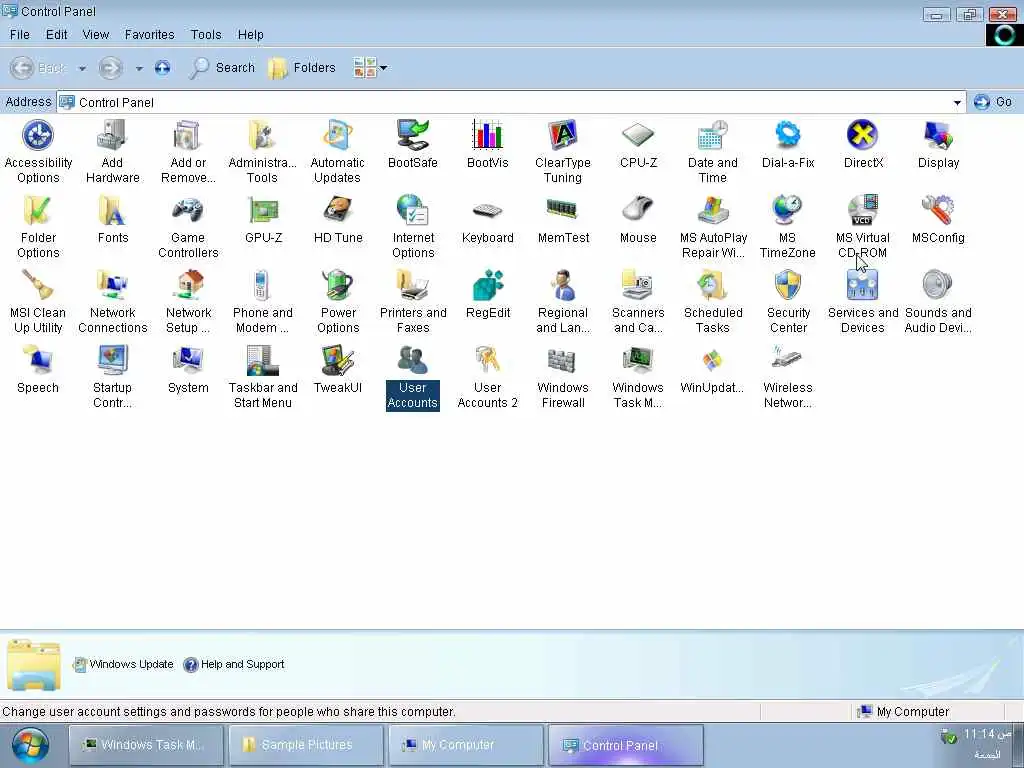Open the File menu
This screenshot has height=768, width=1024.
(20, 35)
